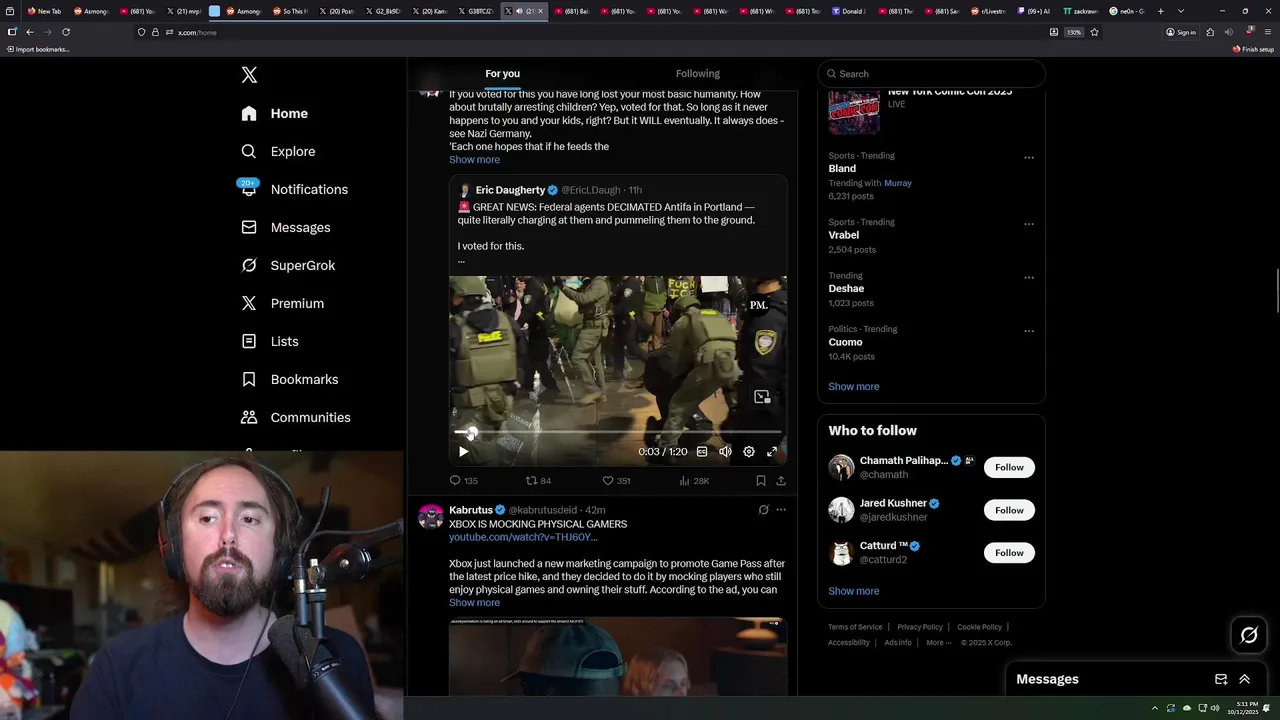Image resolution: width=1280 pixels, height=720 pixels.
Task: Reply to post with 135 comments
Action: 463,481
